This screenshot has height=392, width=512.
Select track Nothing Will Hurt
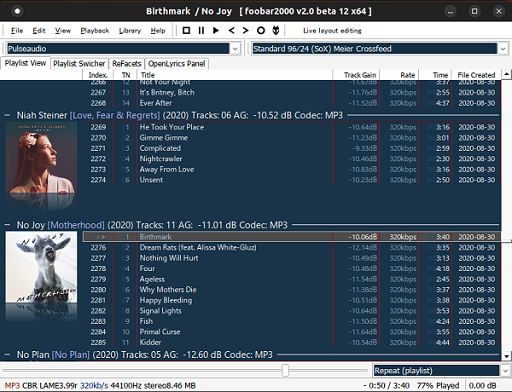point(292,258)
